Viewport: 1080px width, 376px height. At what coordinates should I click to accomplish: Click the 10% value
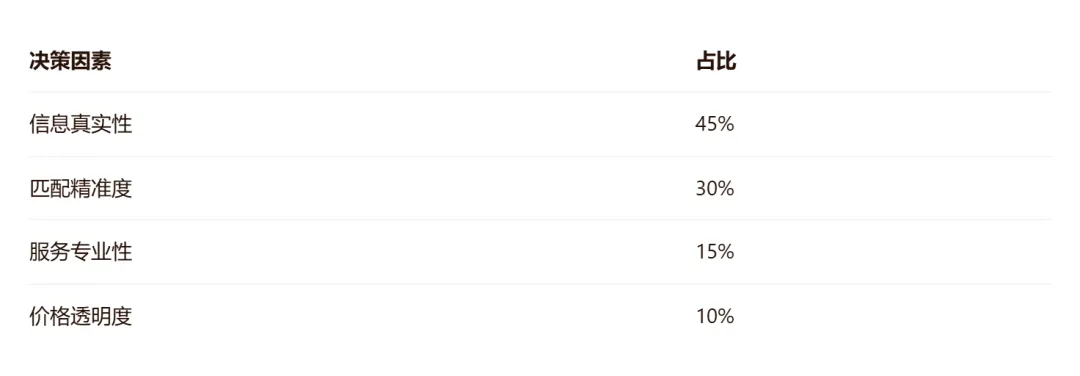(715, 317)
